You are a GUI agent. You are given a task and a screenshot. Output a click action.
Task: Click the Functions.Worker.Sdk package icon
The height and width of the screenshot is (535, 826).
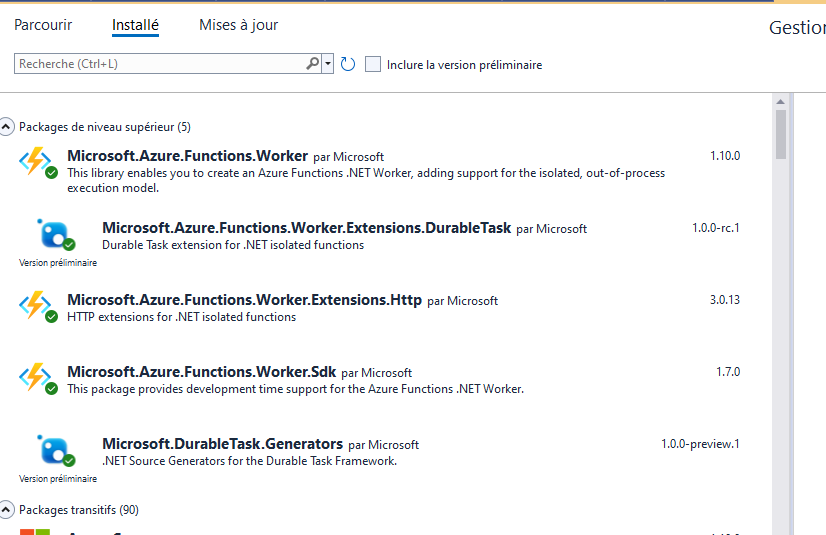pyautogui.click(x=38, y=379)
